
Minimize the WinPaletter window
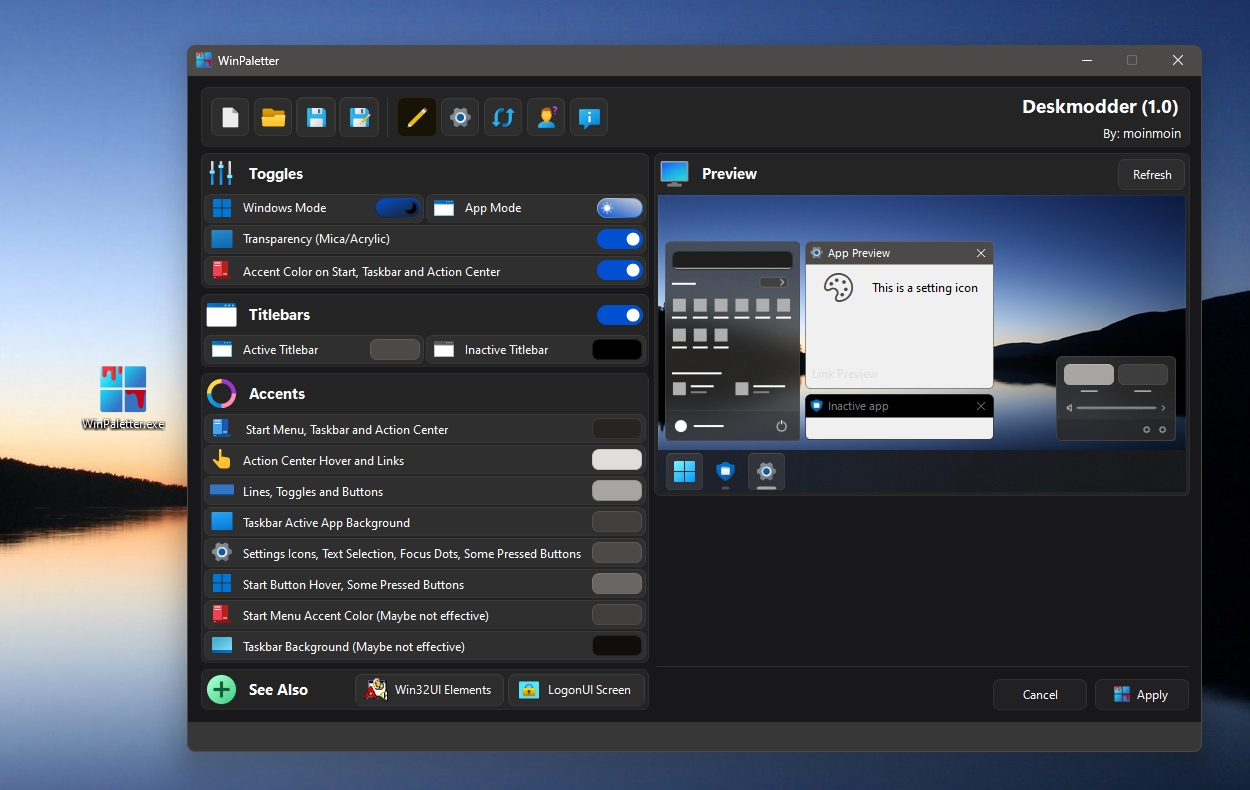point(1087,60)
